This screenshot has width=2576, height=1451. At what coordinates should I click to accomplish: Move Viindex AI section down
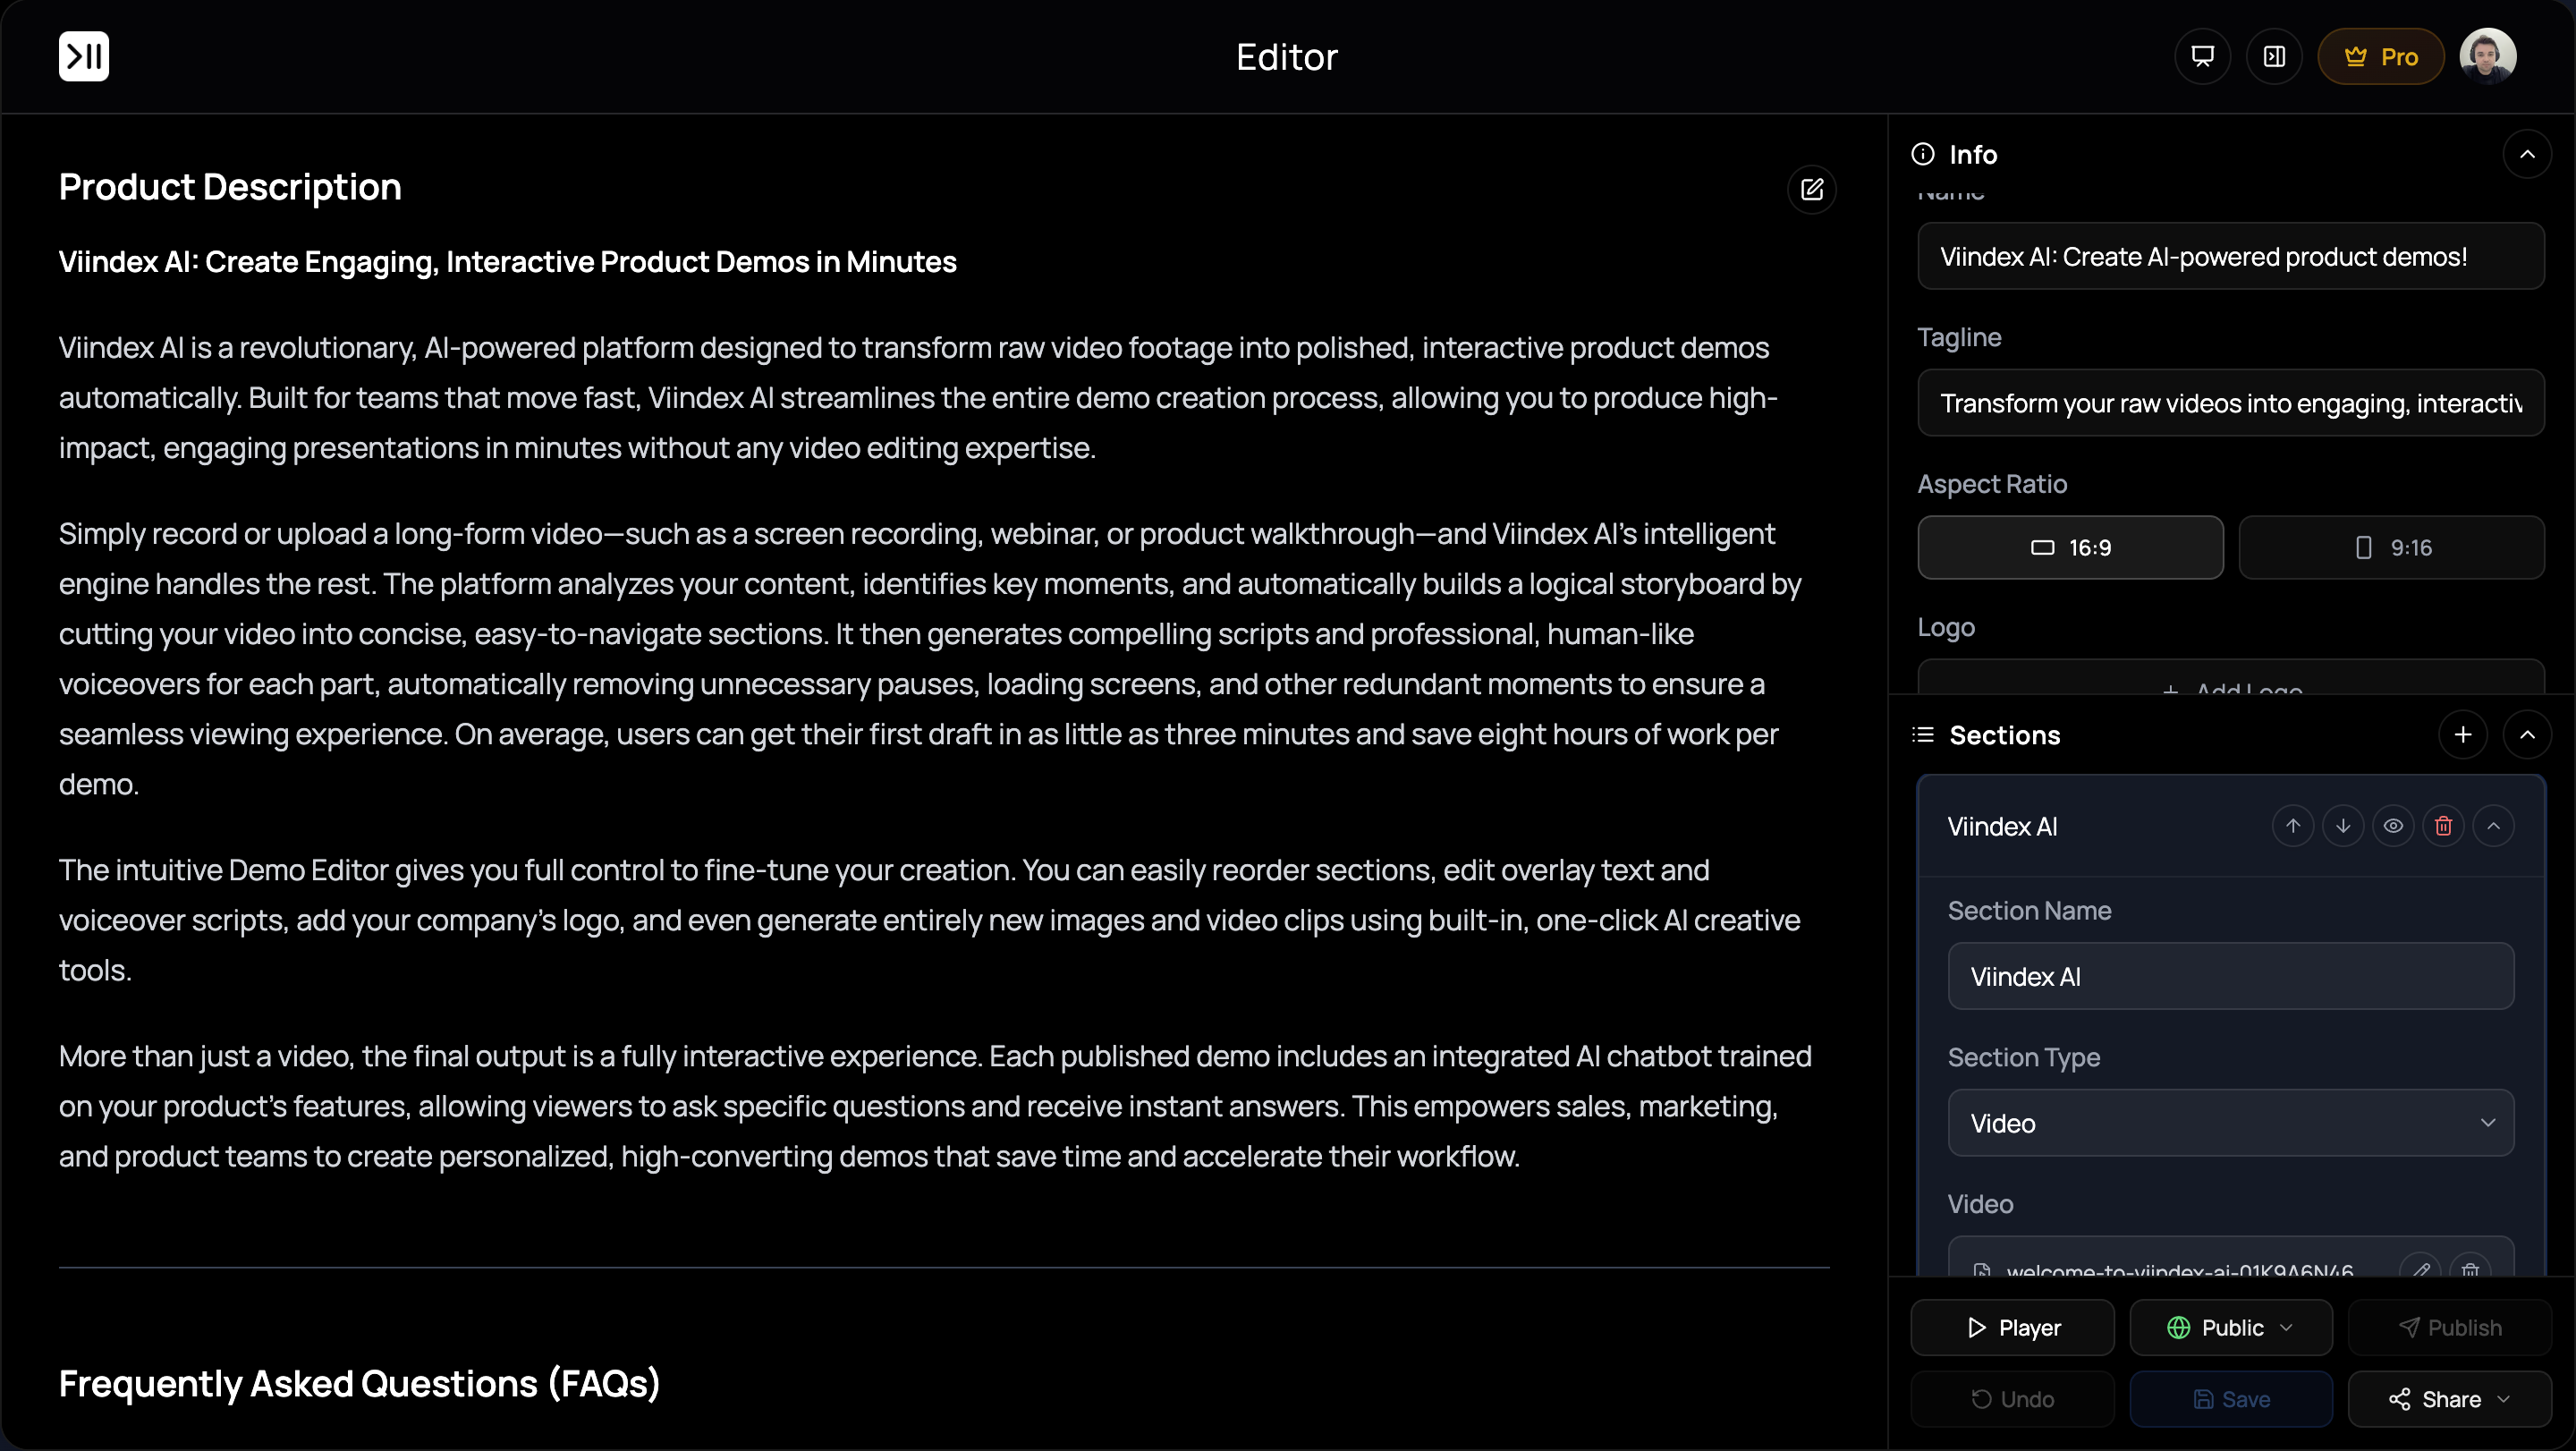(x=2343, y=826)
